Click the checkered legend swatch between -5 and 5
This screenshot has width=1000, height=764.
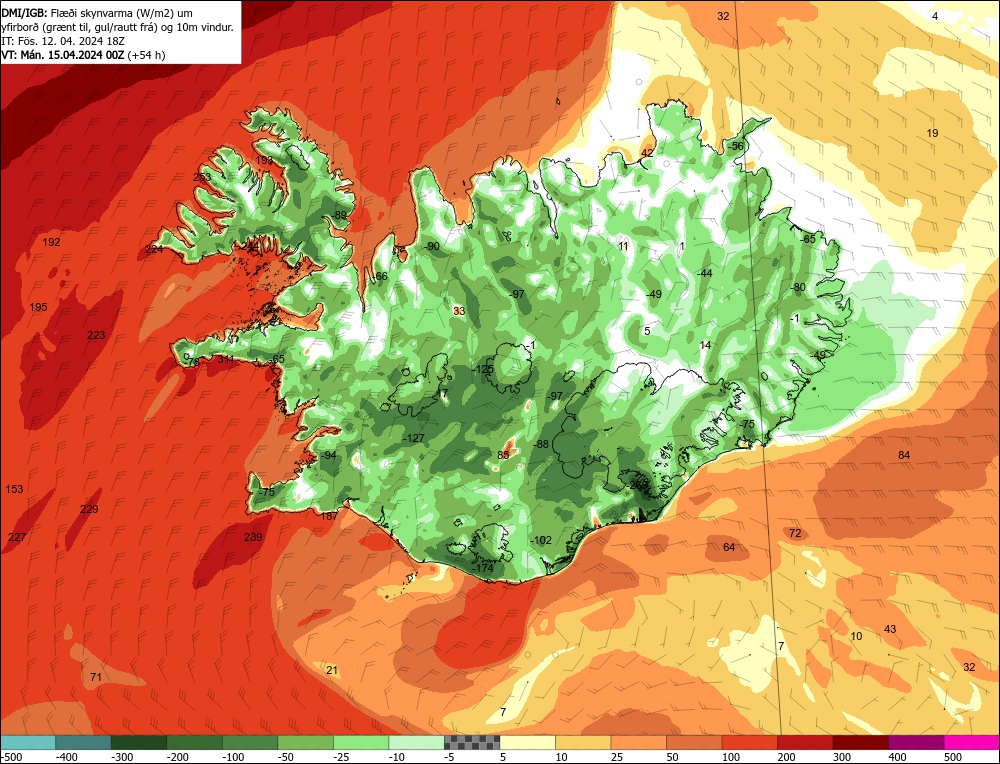click(472, 742)
